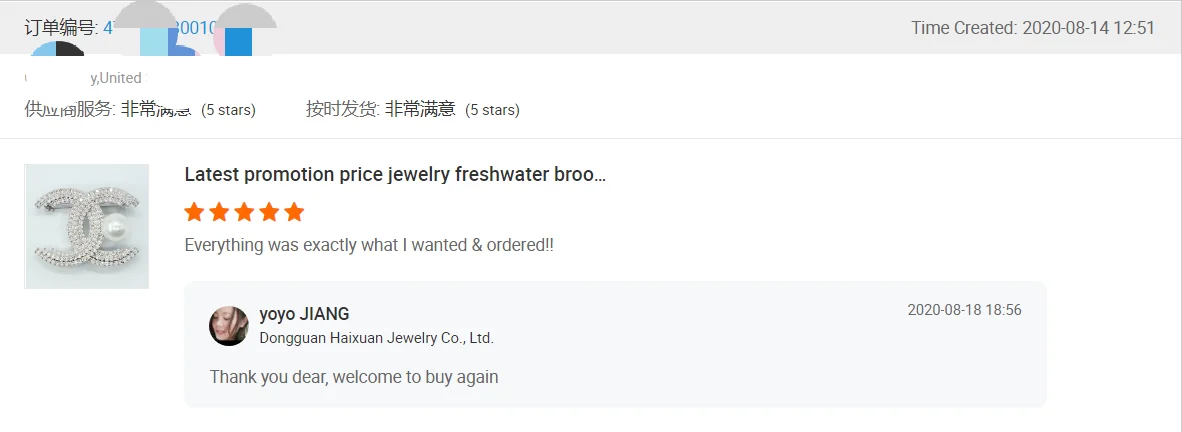Open the Latest promotion price jewelry title

click(395, 174)
